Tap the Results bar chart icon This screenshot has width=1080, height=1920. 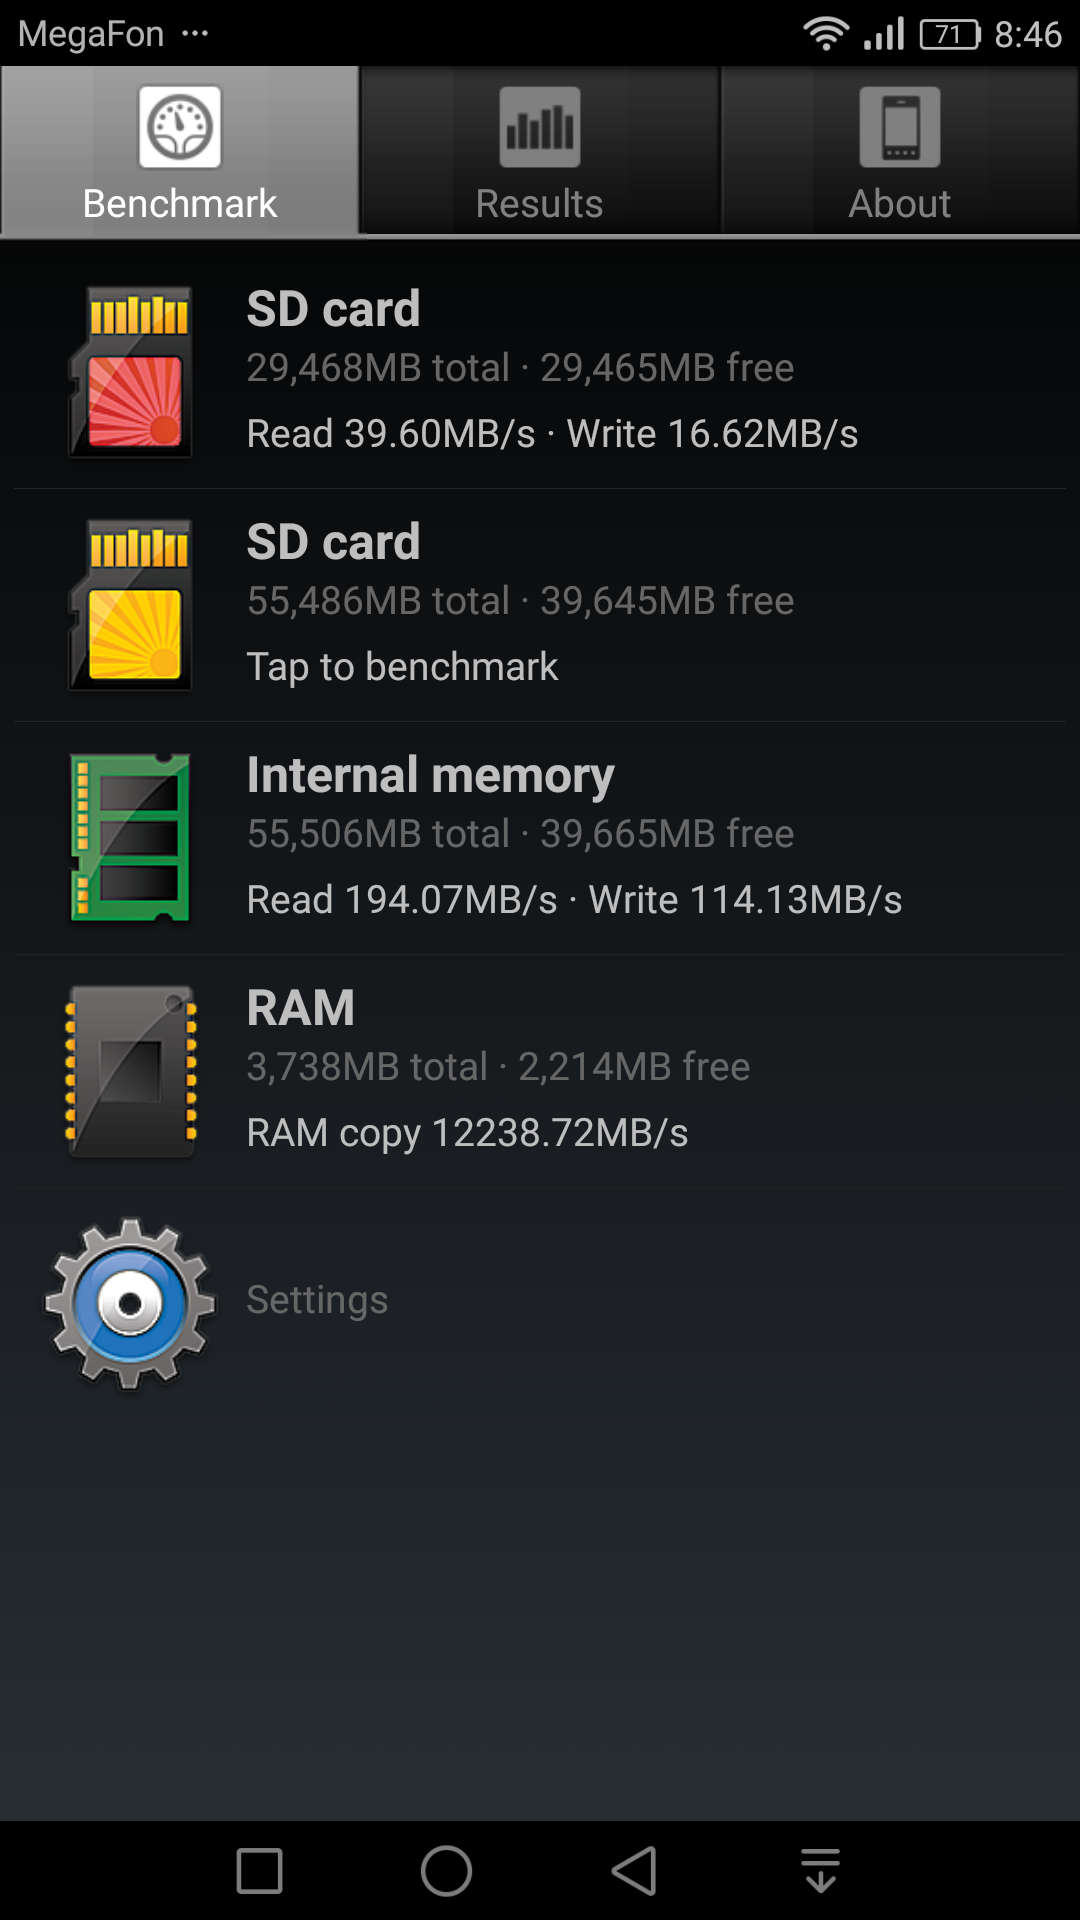[x=540, y=127]
